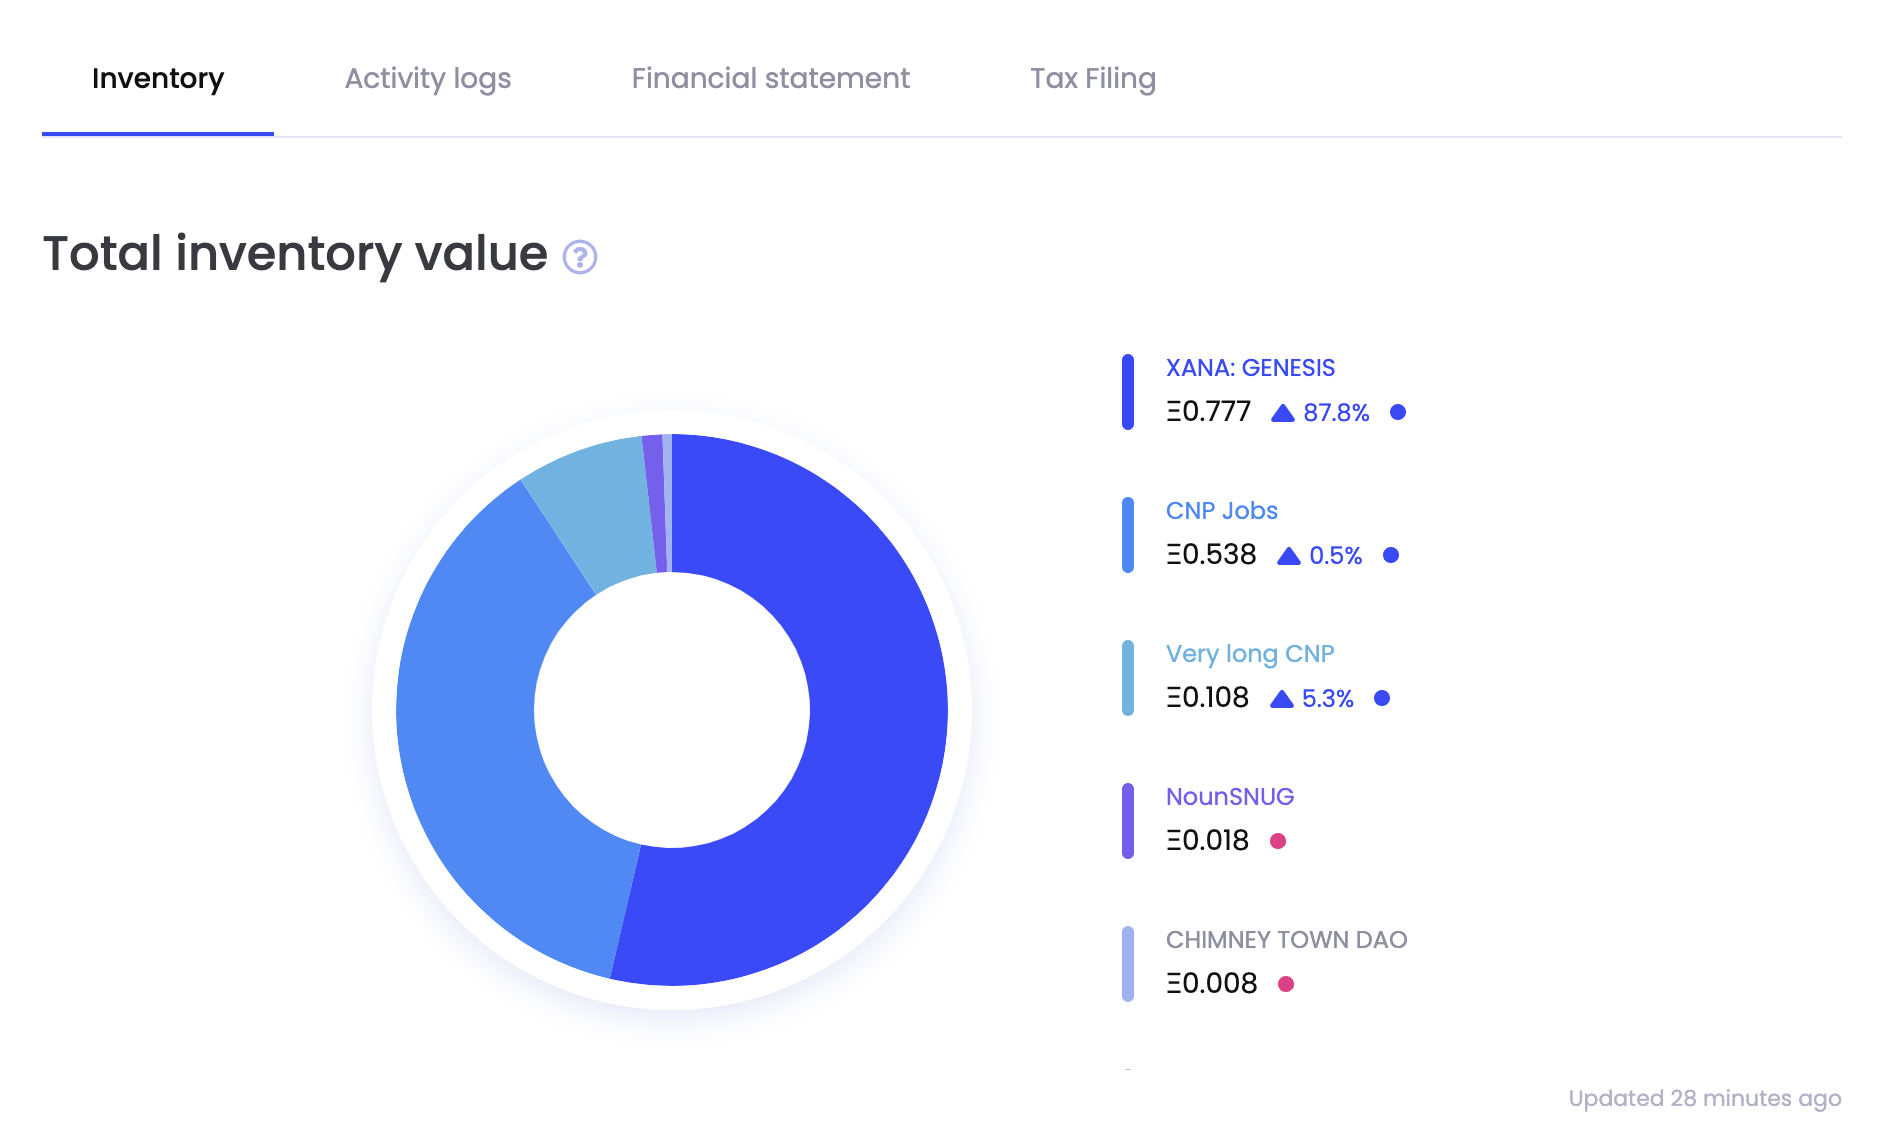Image resolution: width=1894 pixels, height=1140 pixels.
Task: Click the pink dot beside CHIMNEY TOWN DAO value
Action: pyautogui.click(x=1285, y=984)
